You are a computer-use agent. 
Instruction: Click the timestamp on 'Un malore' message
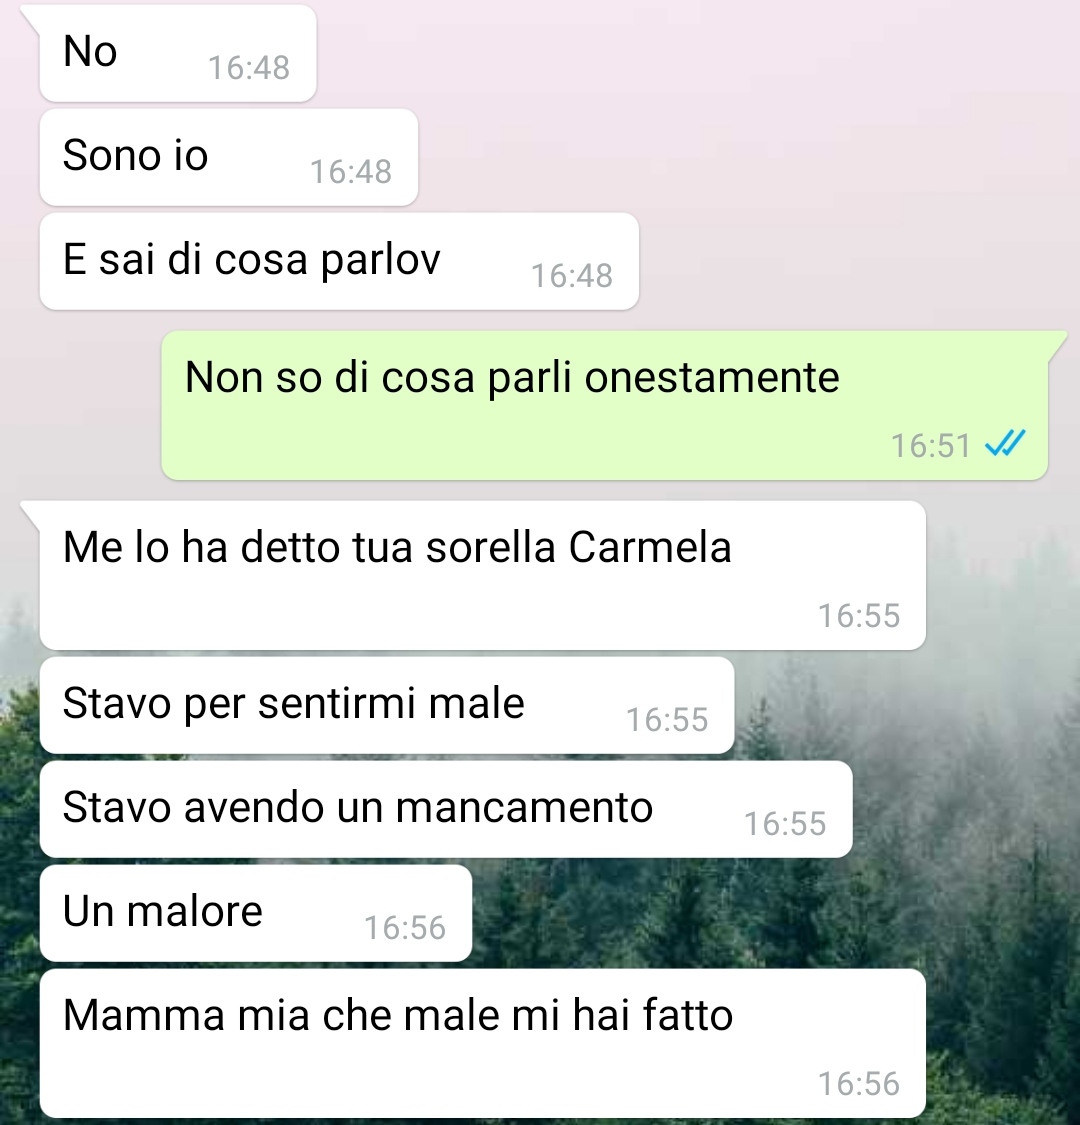coord(405,928)
